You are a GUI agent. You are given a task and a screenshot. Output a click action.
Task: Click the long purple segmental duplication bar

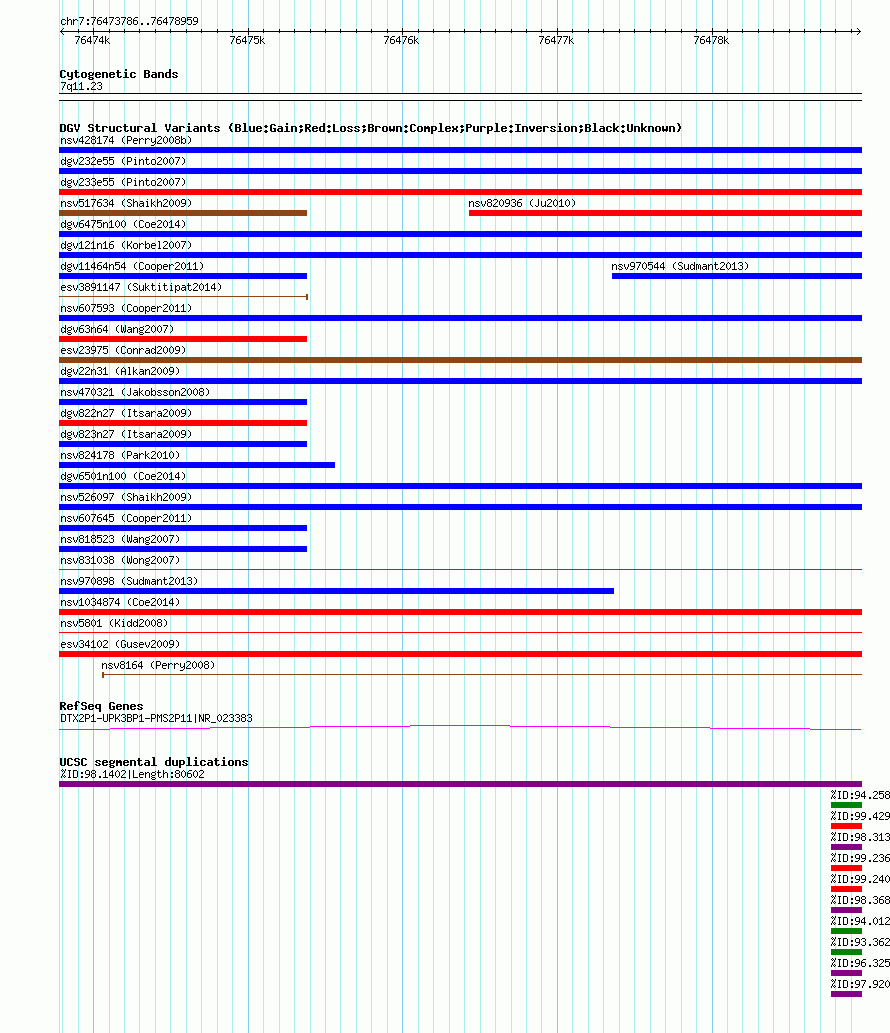pyautogui.click(x=460, y=784)
